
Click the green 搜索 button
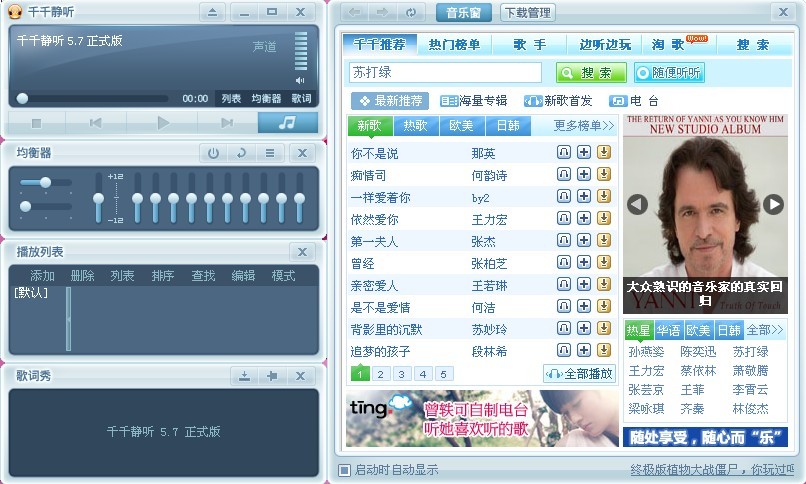590,73
